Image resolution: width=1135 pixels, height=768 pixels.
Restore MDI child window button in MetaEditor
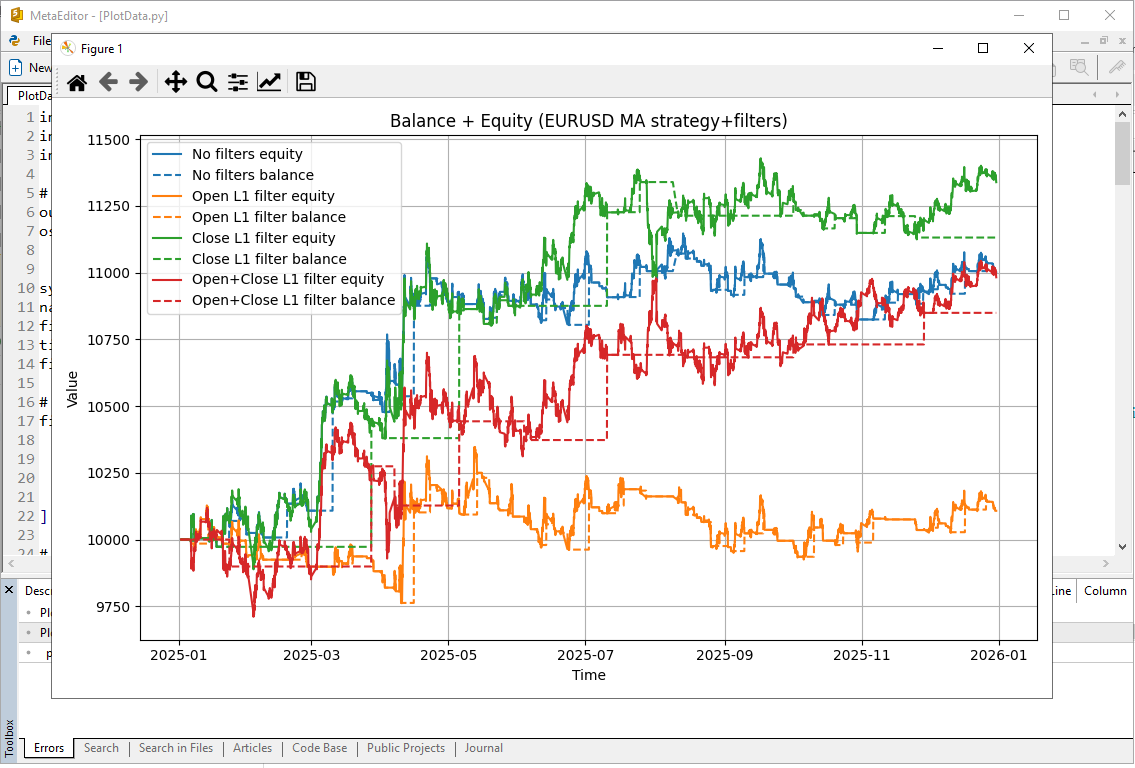[x=1104, y=41]
